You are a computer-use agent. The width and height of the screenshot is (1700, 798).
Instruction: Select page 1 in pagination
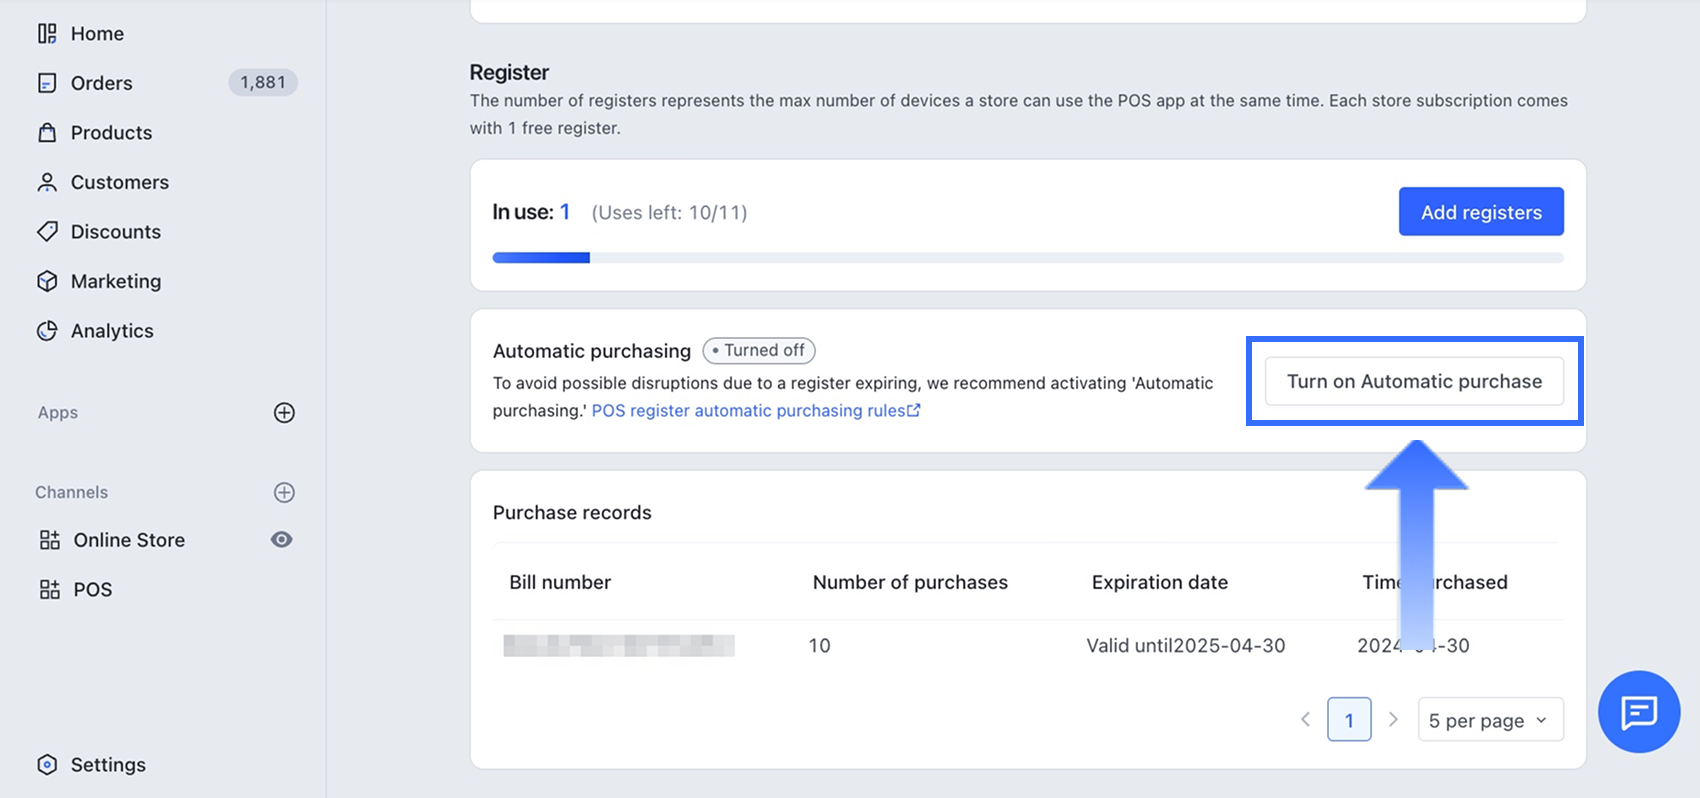click(x=1348, y=720)
